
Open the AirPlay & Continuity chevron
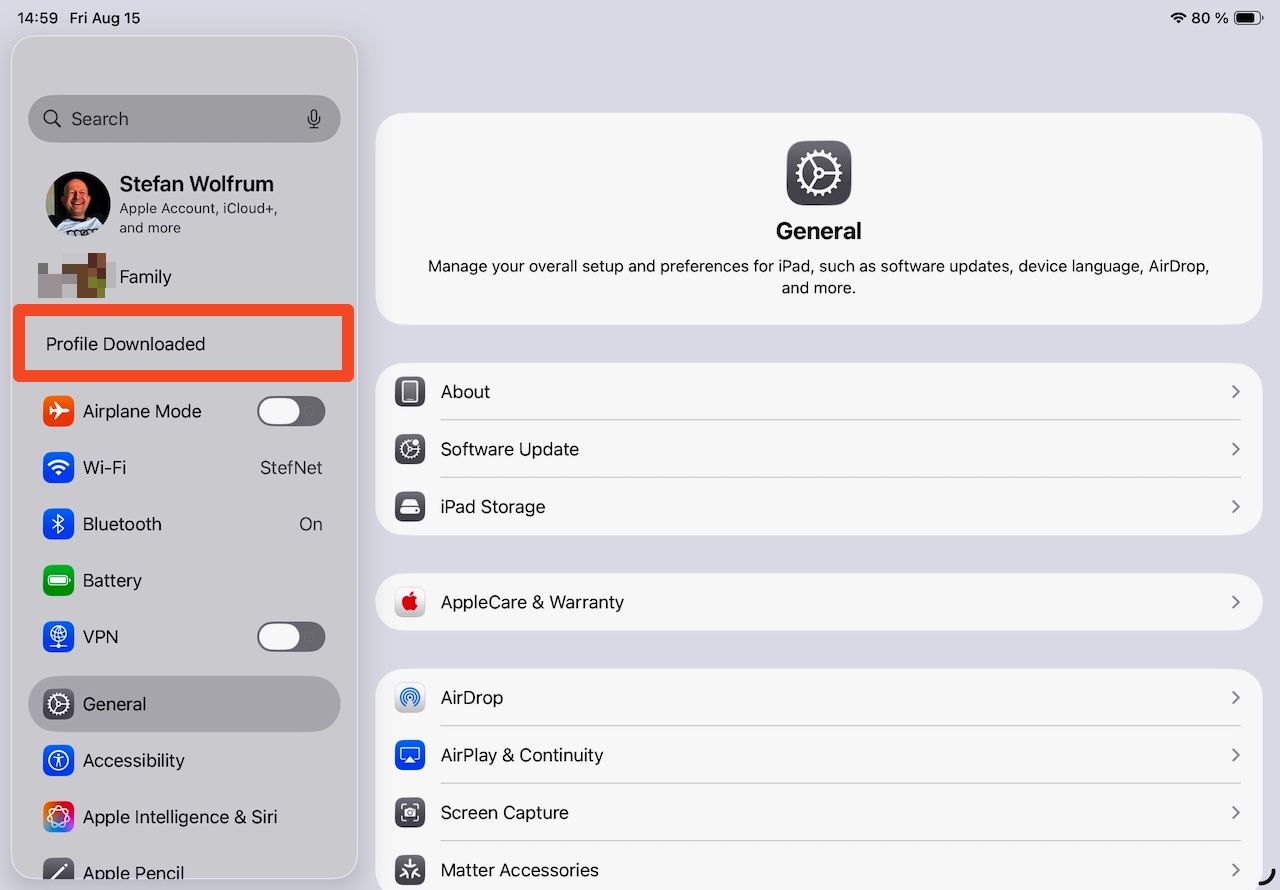[1236, 755]
